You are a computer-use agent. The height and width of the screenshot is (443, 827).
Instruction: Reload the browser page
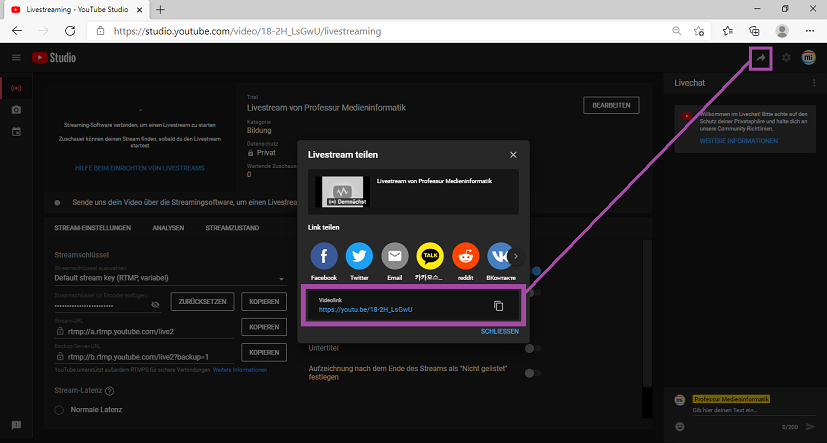[70, 31]
